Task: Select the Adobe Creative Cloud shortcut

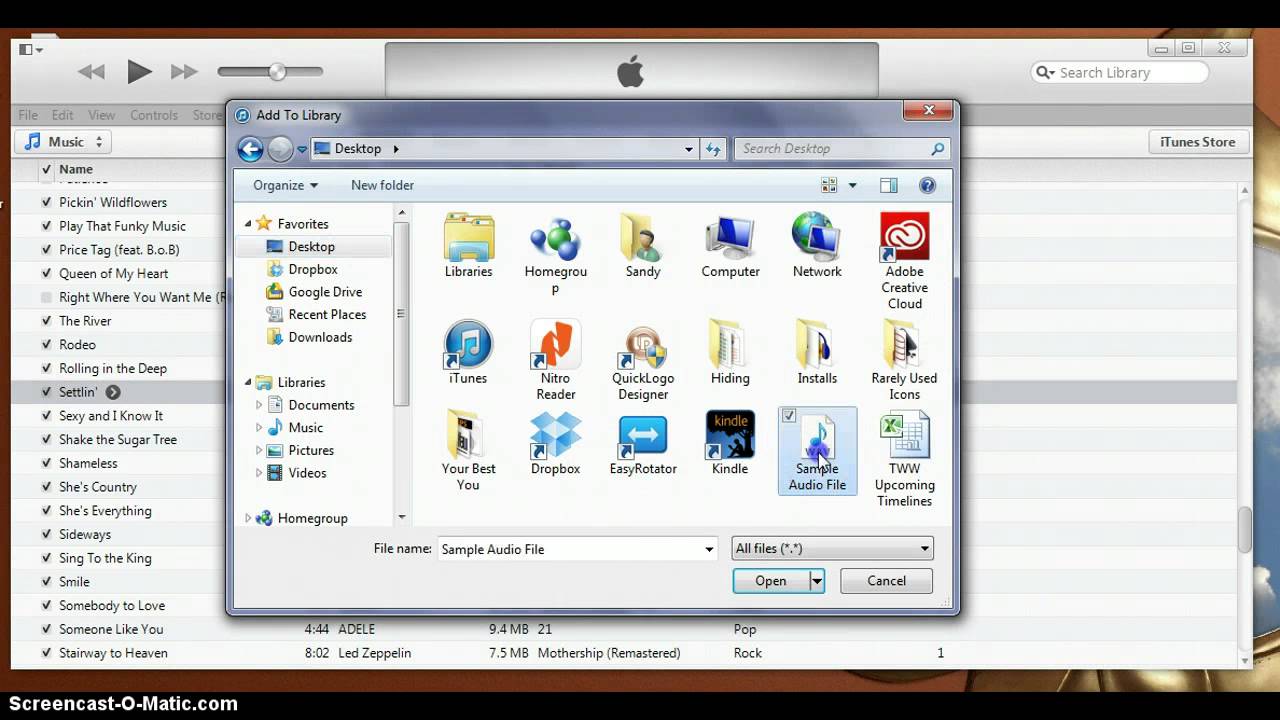Action: point(904,262)
